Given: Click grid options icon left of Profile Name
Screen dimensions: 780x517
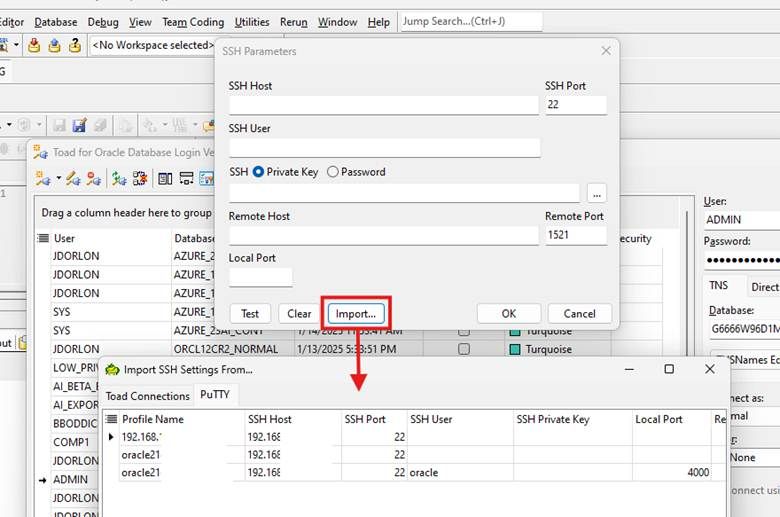Looking at the screenshot, I should 111,419.
